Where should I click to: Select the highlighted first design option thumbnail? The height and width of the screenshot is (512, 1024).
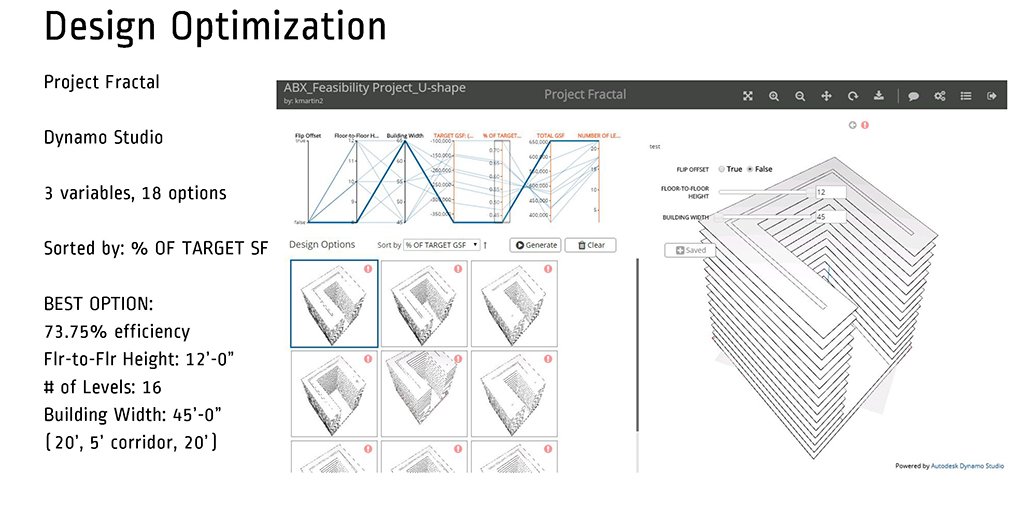tap(334, 304)
